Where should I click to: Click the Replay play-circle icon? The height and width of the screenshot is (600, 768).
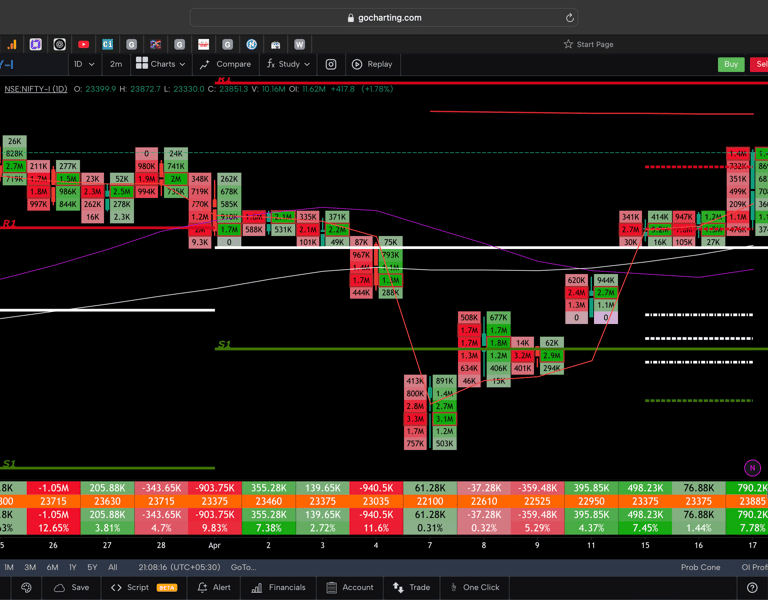(357, 64)
